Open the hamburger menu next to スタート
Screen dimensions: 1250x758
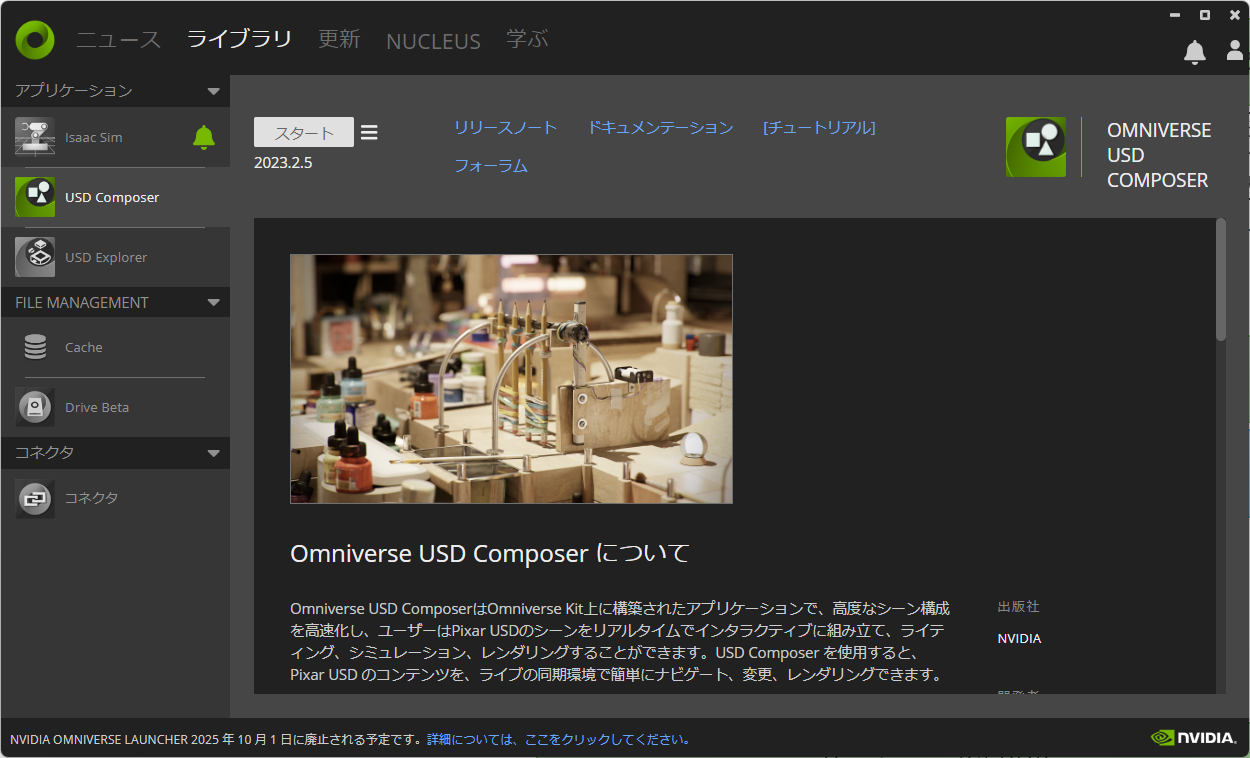(369, 131)
